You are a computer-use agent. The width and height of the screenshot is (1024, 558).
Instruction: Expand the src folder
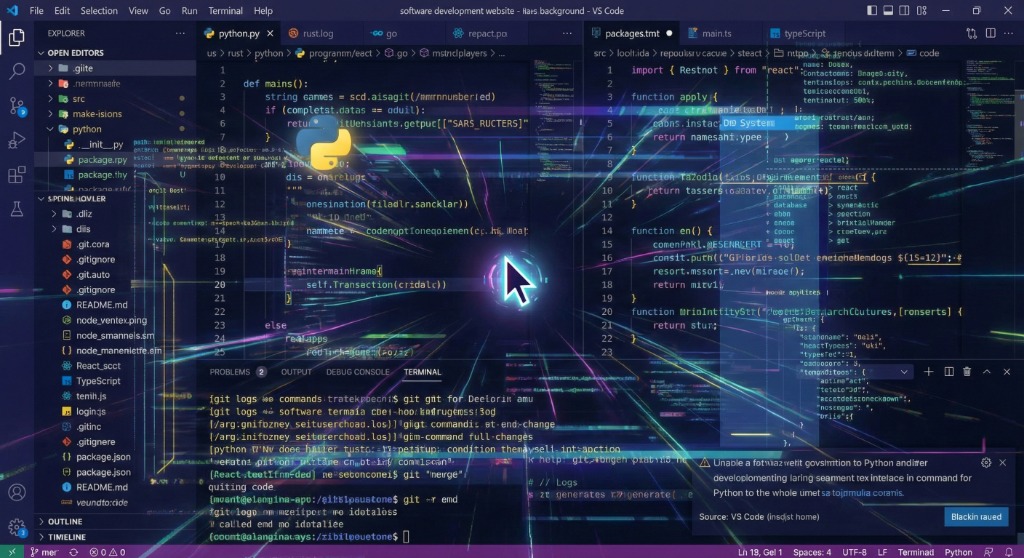point(50,99)
